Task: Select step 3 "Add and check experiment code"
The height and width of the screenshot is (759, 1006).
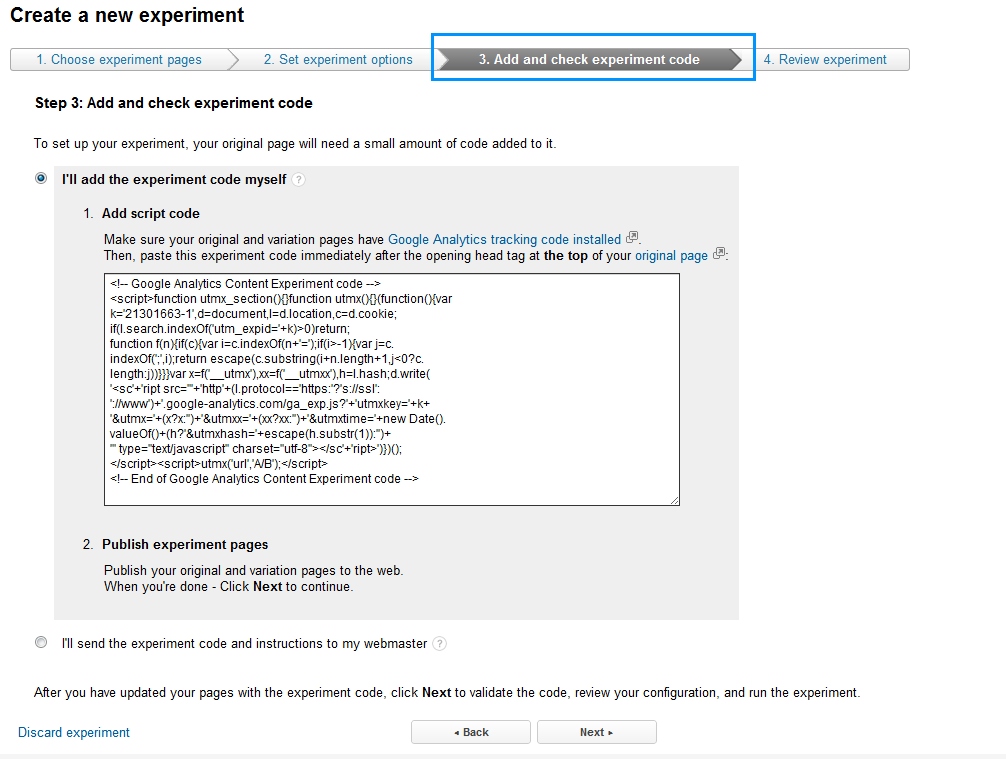Action: (x=589, y=60)
